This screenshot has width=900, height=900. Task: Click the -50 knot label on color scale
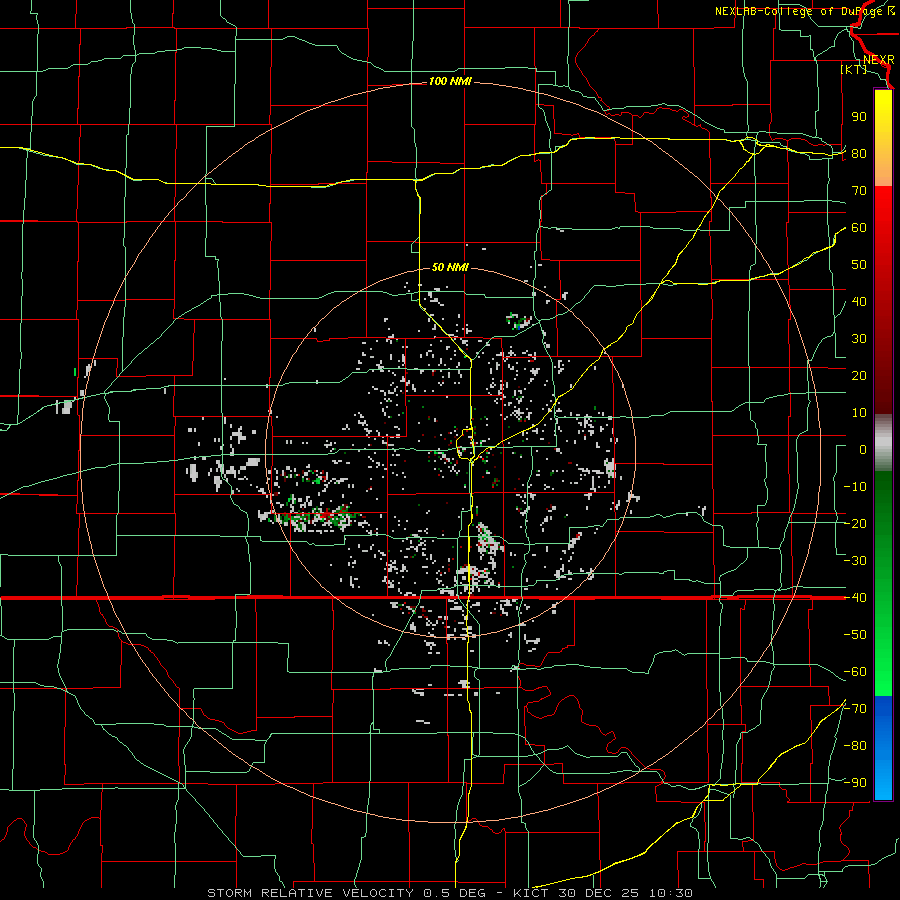coord(855,635)
